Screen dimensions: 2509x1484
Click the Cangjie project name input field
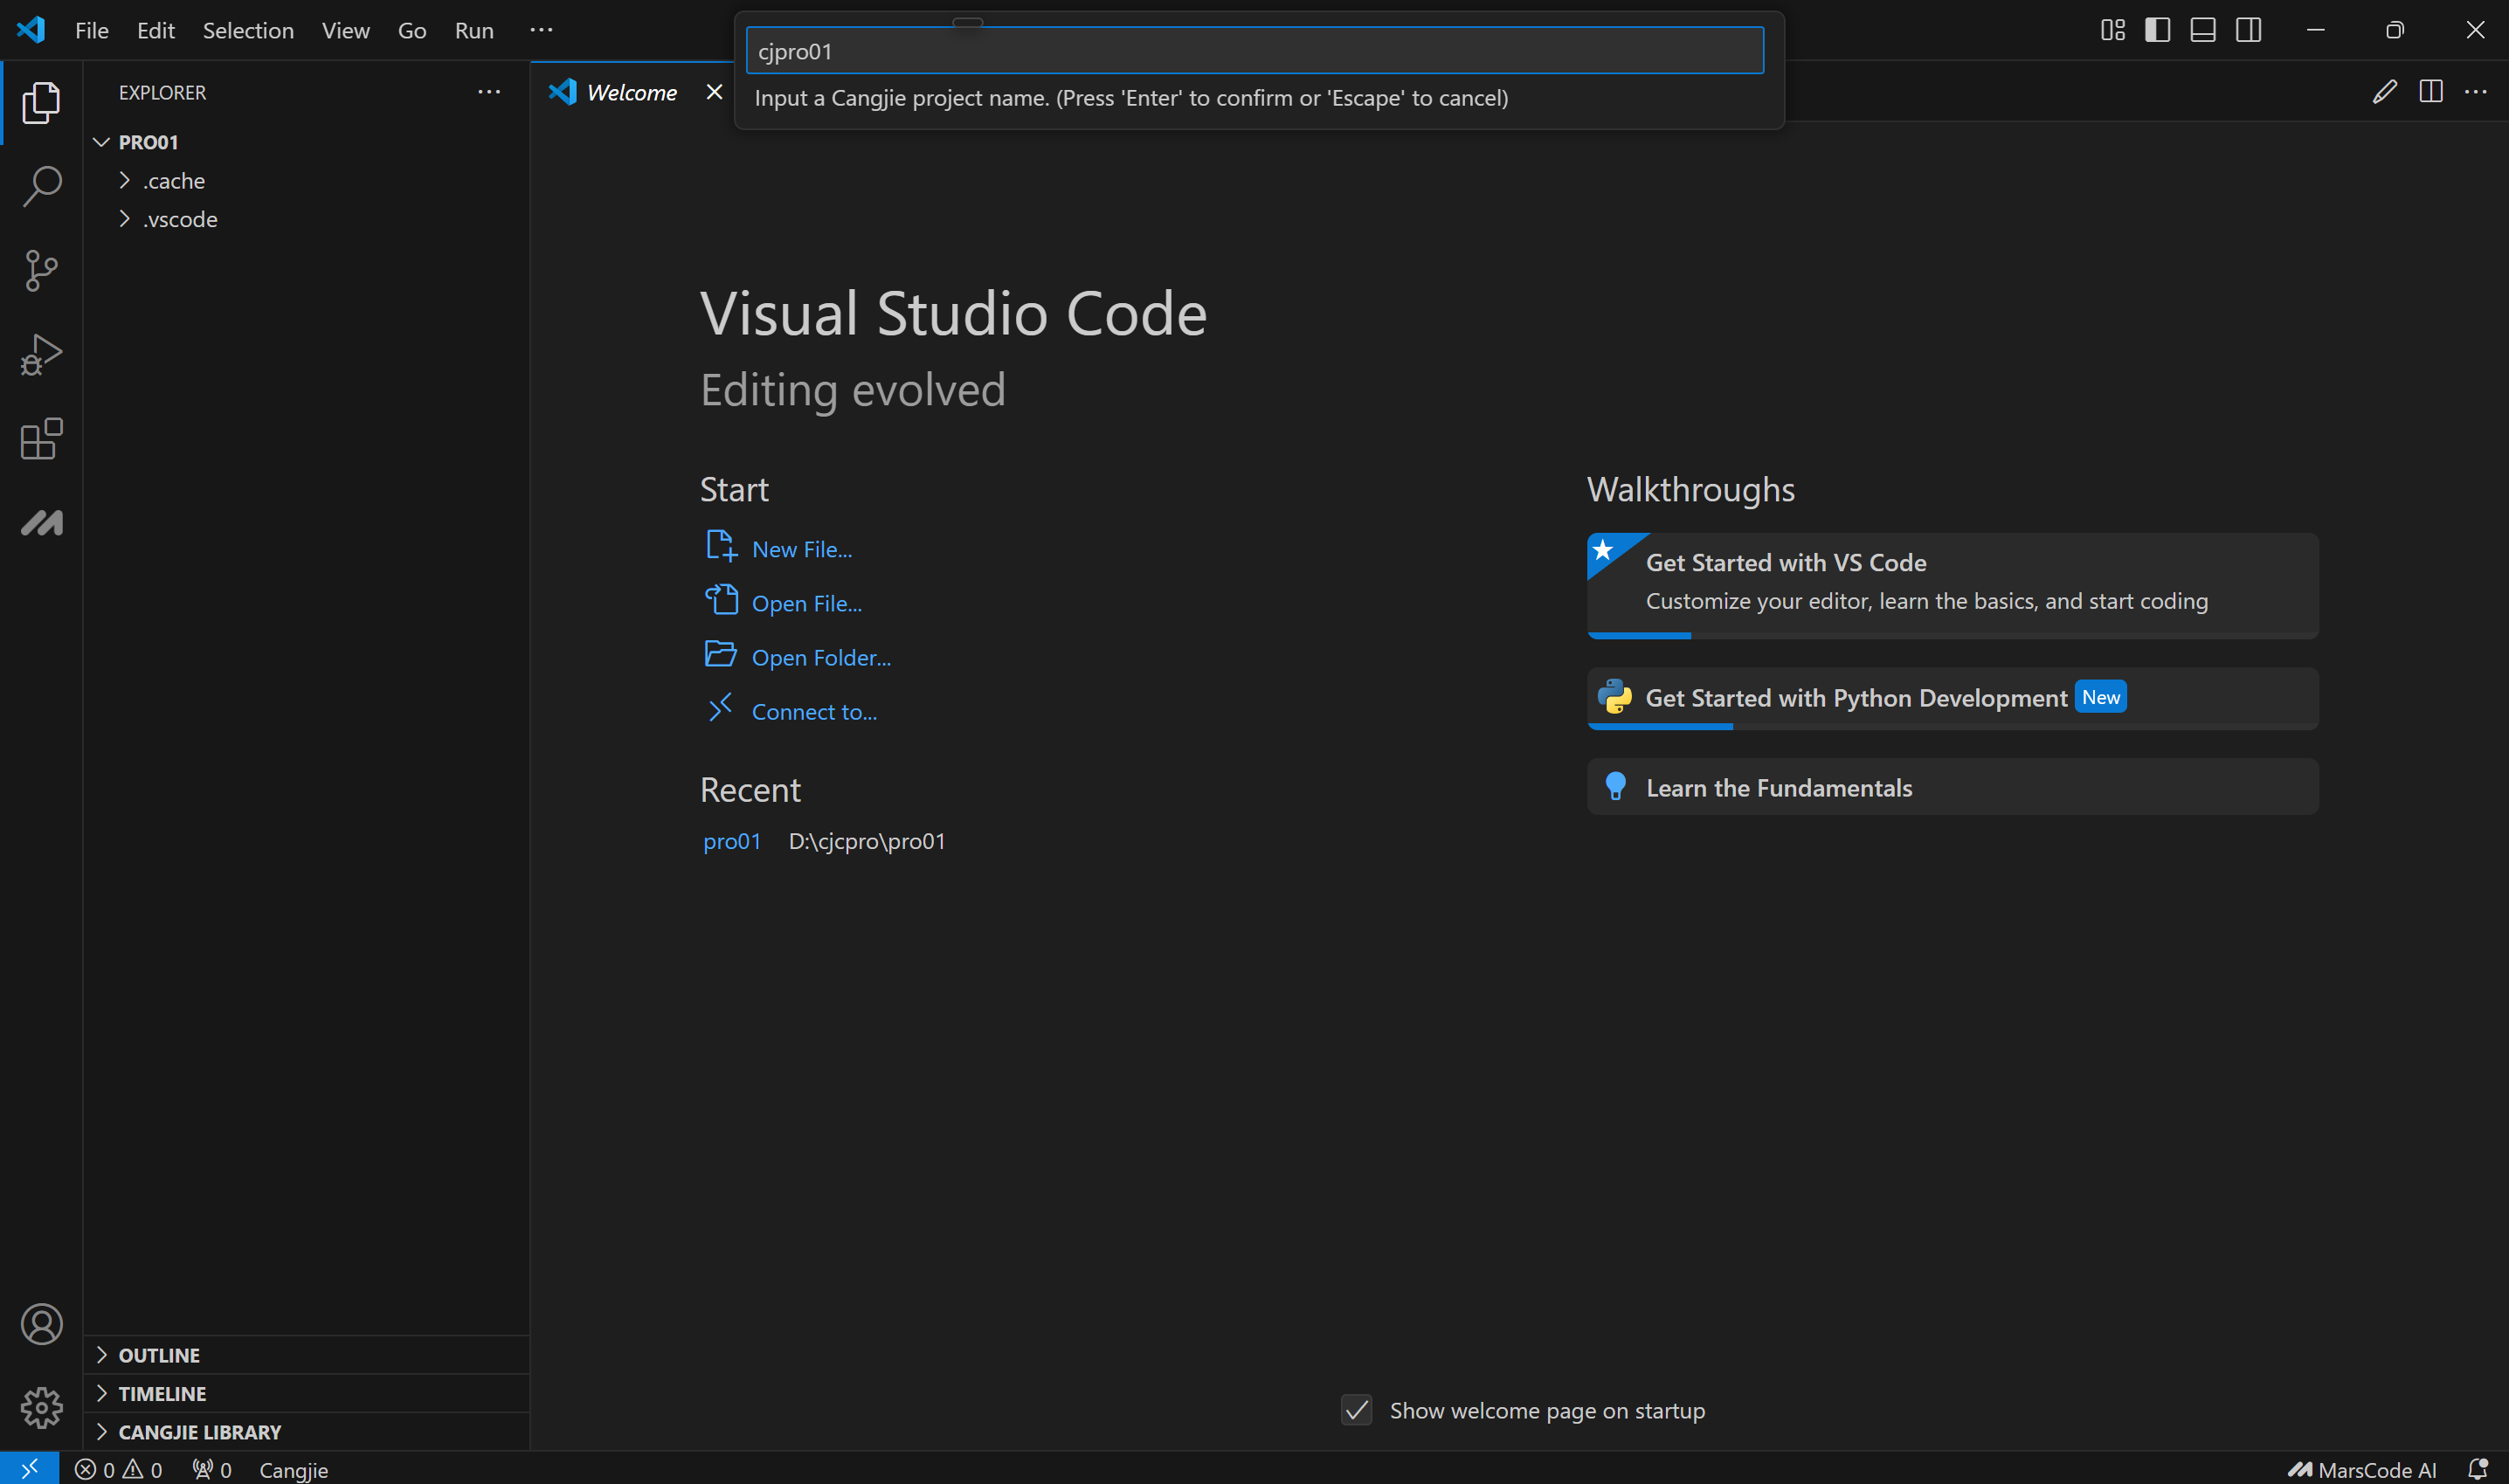(x=1254, y=51)
